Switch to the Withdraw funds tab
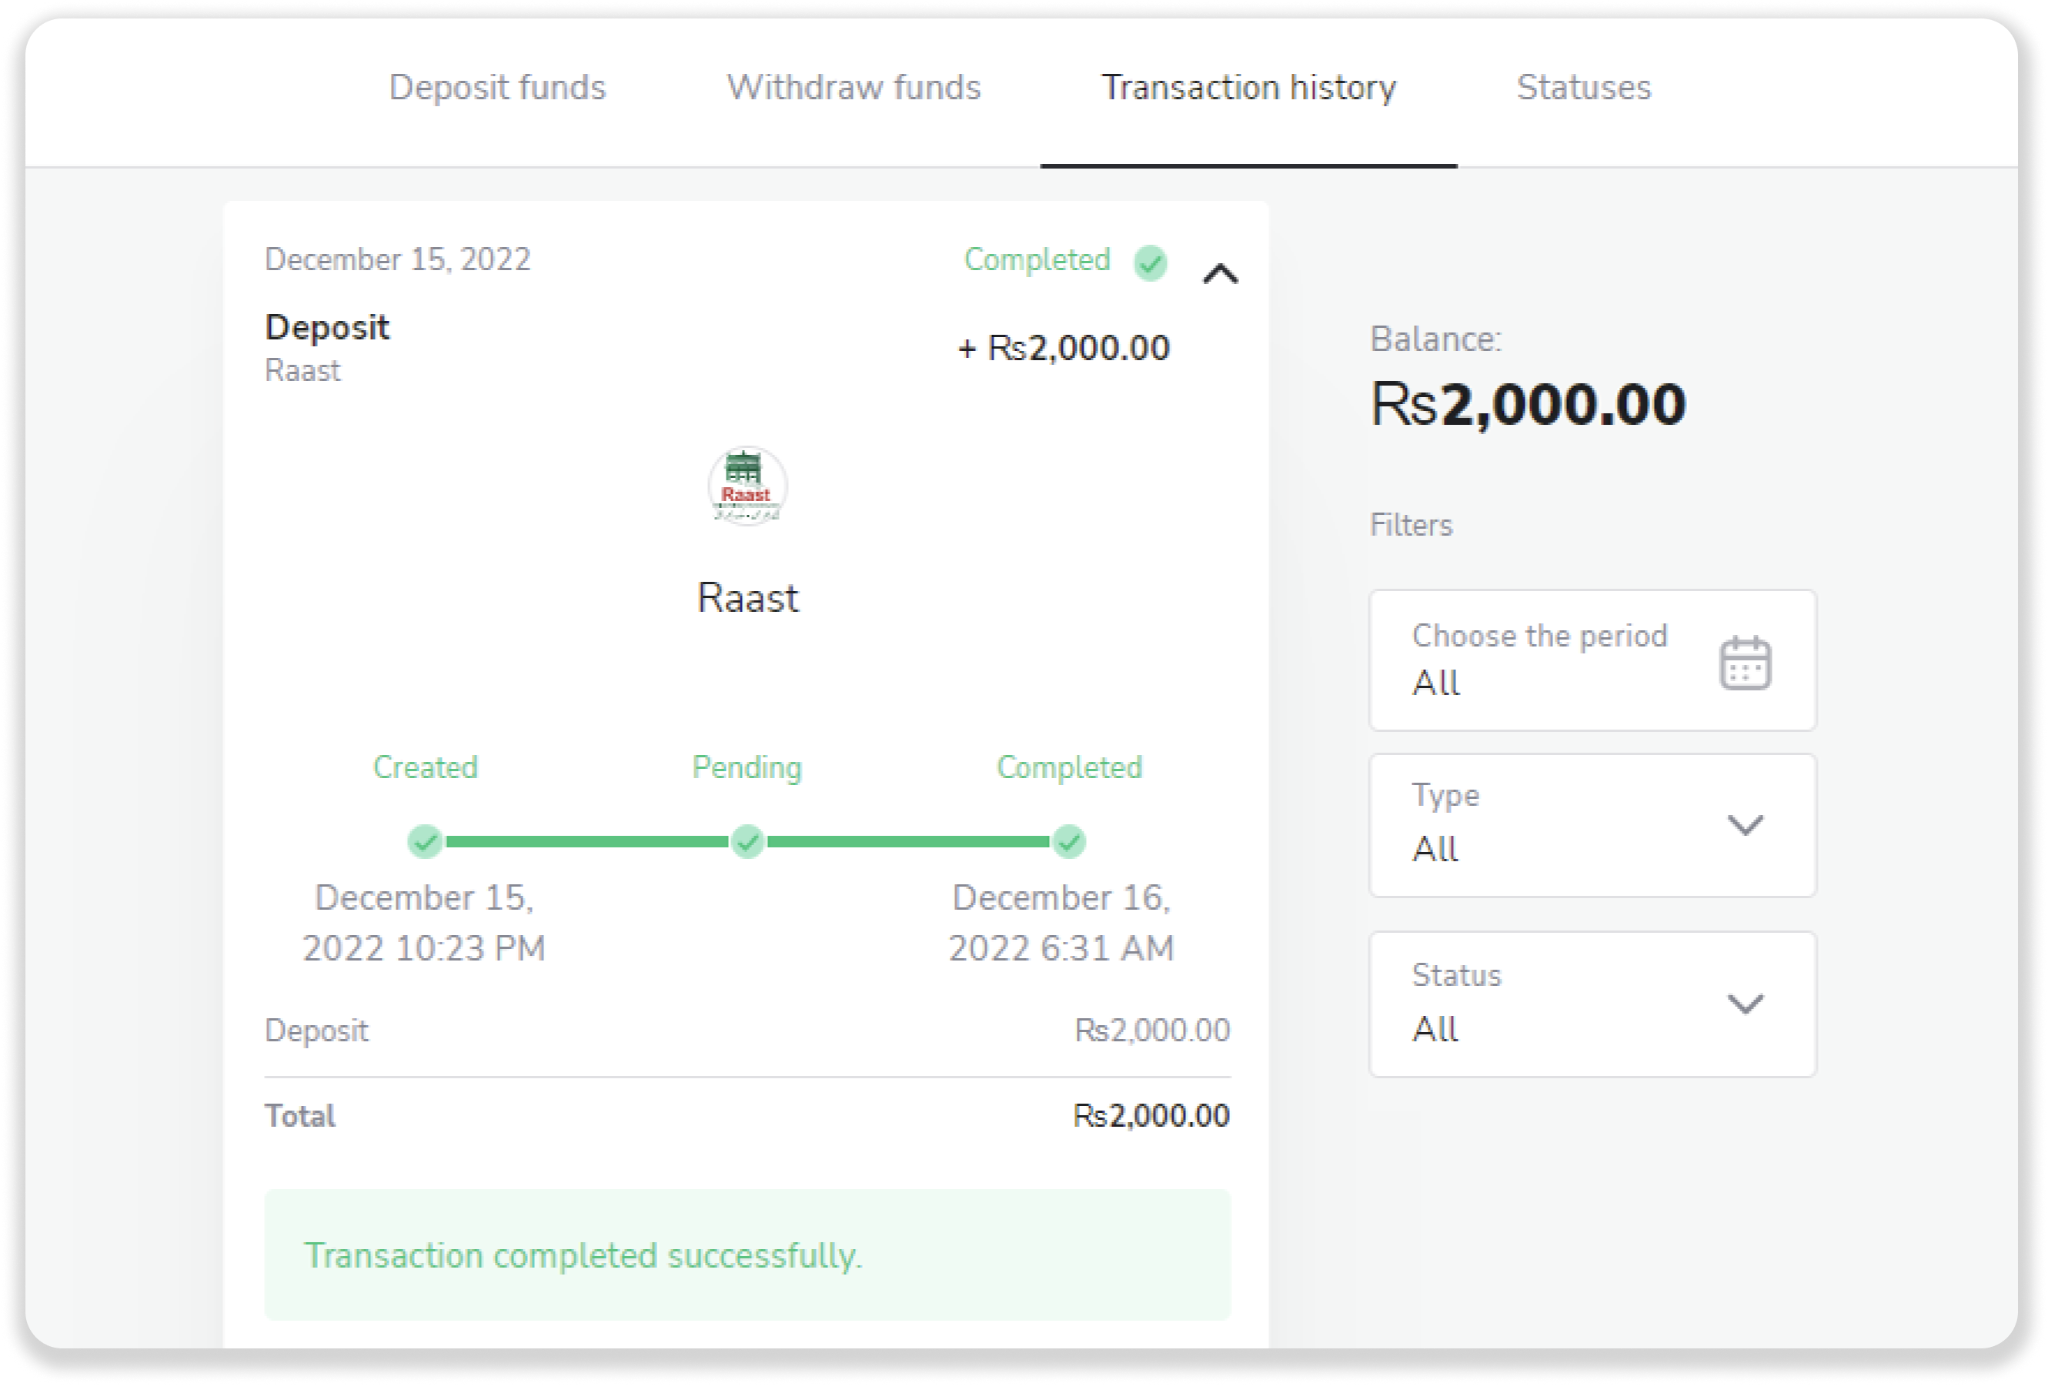Image resolution: width=2048 pixels, height=1385 pixels. coord(853,88)
